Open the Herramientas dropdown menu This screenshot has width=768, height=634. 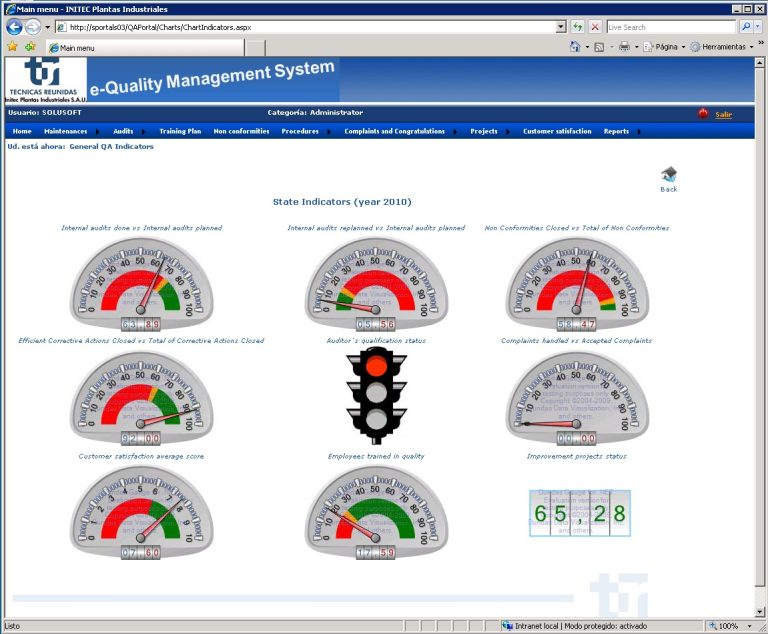(722, 47)
